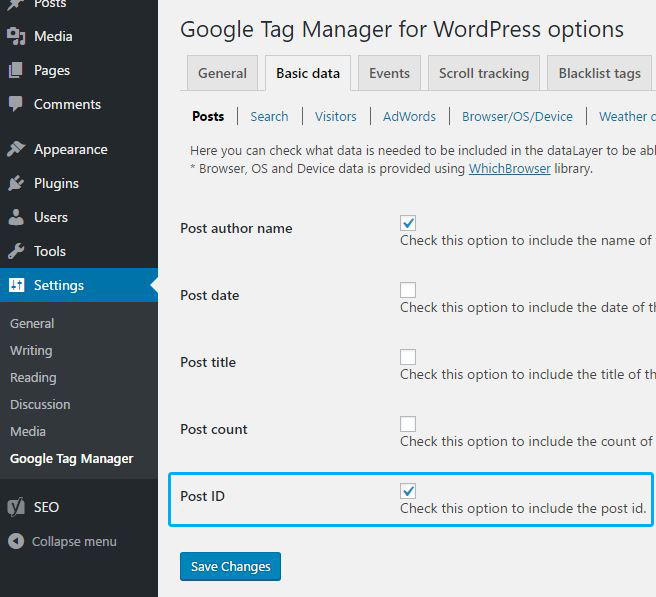
Task: Go to the Search sub-section
Action: [x=269, y=116]
